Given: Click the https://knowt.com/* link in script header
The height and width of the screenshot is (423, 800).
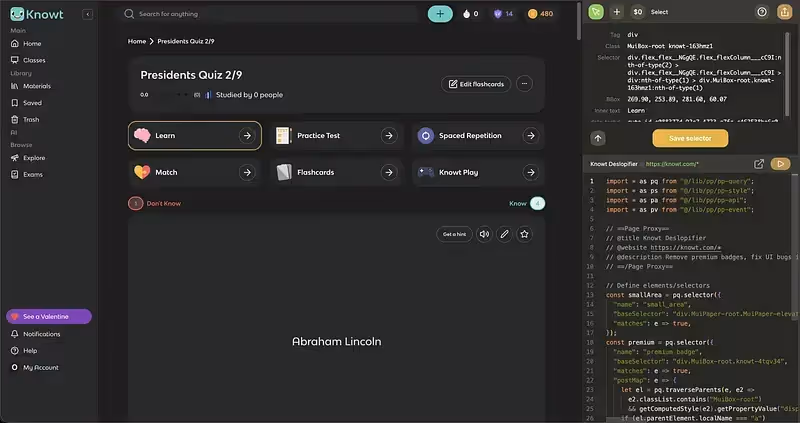Looking at the screenshot, I should click(x=672, y=164).
